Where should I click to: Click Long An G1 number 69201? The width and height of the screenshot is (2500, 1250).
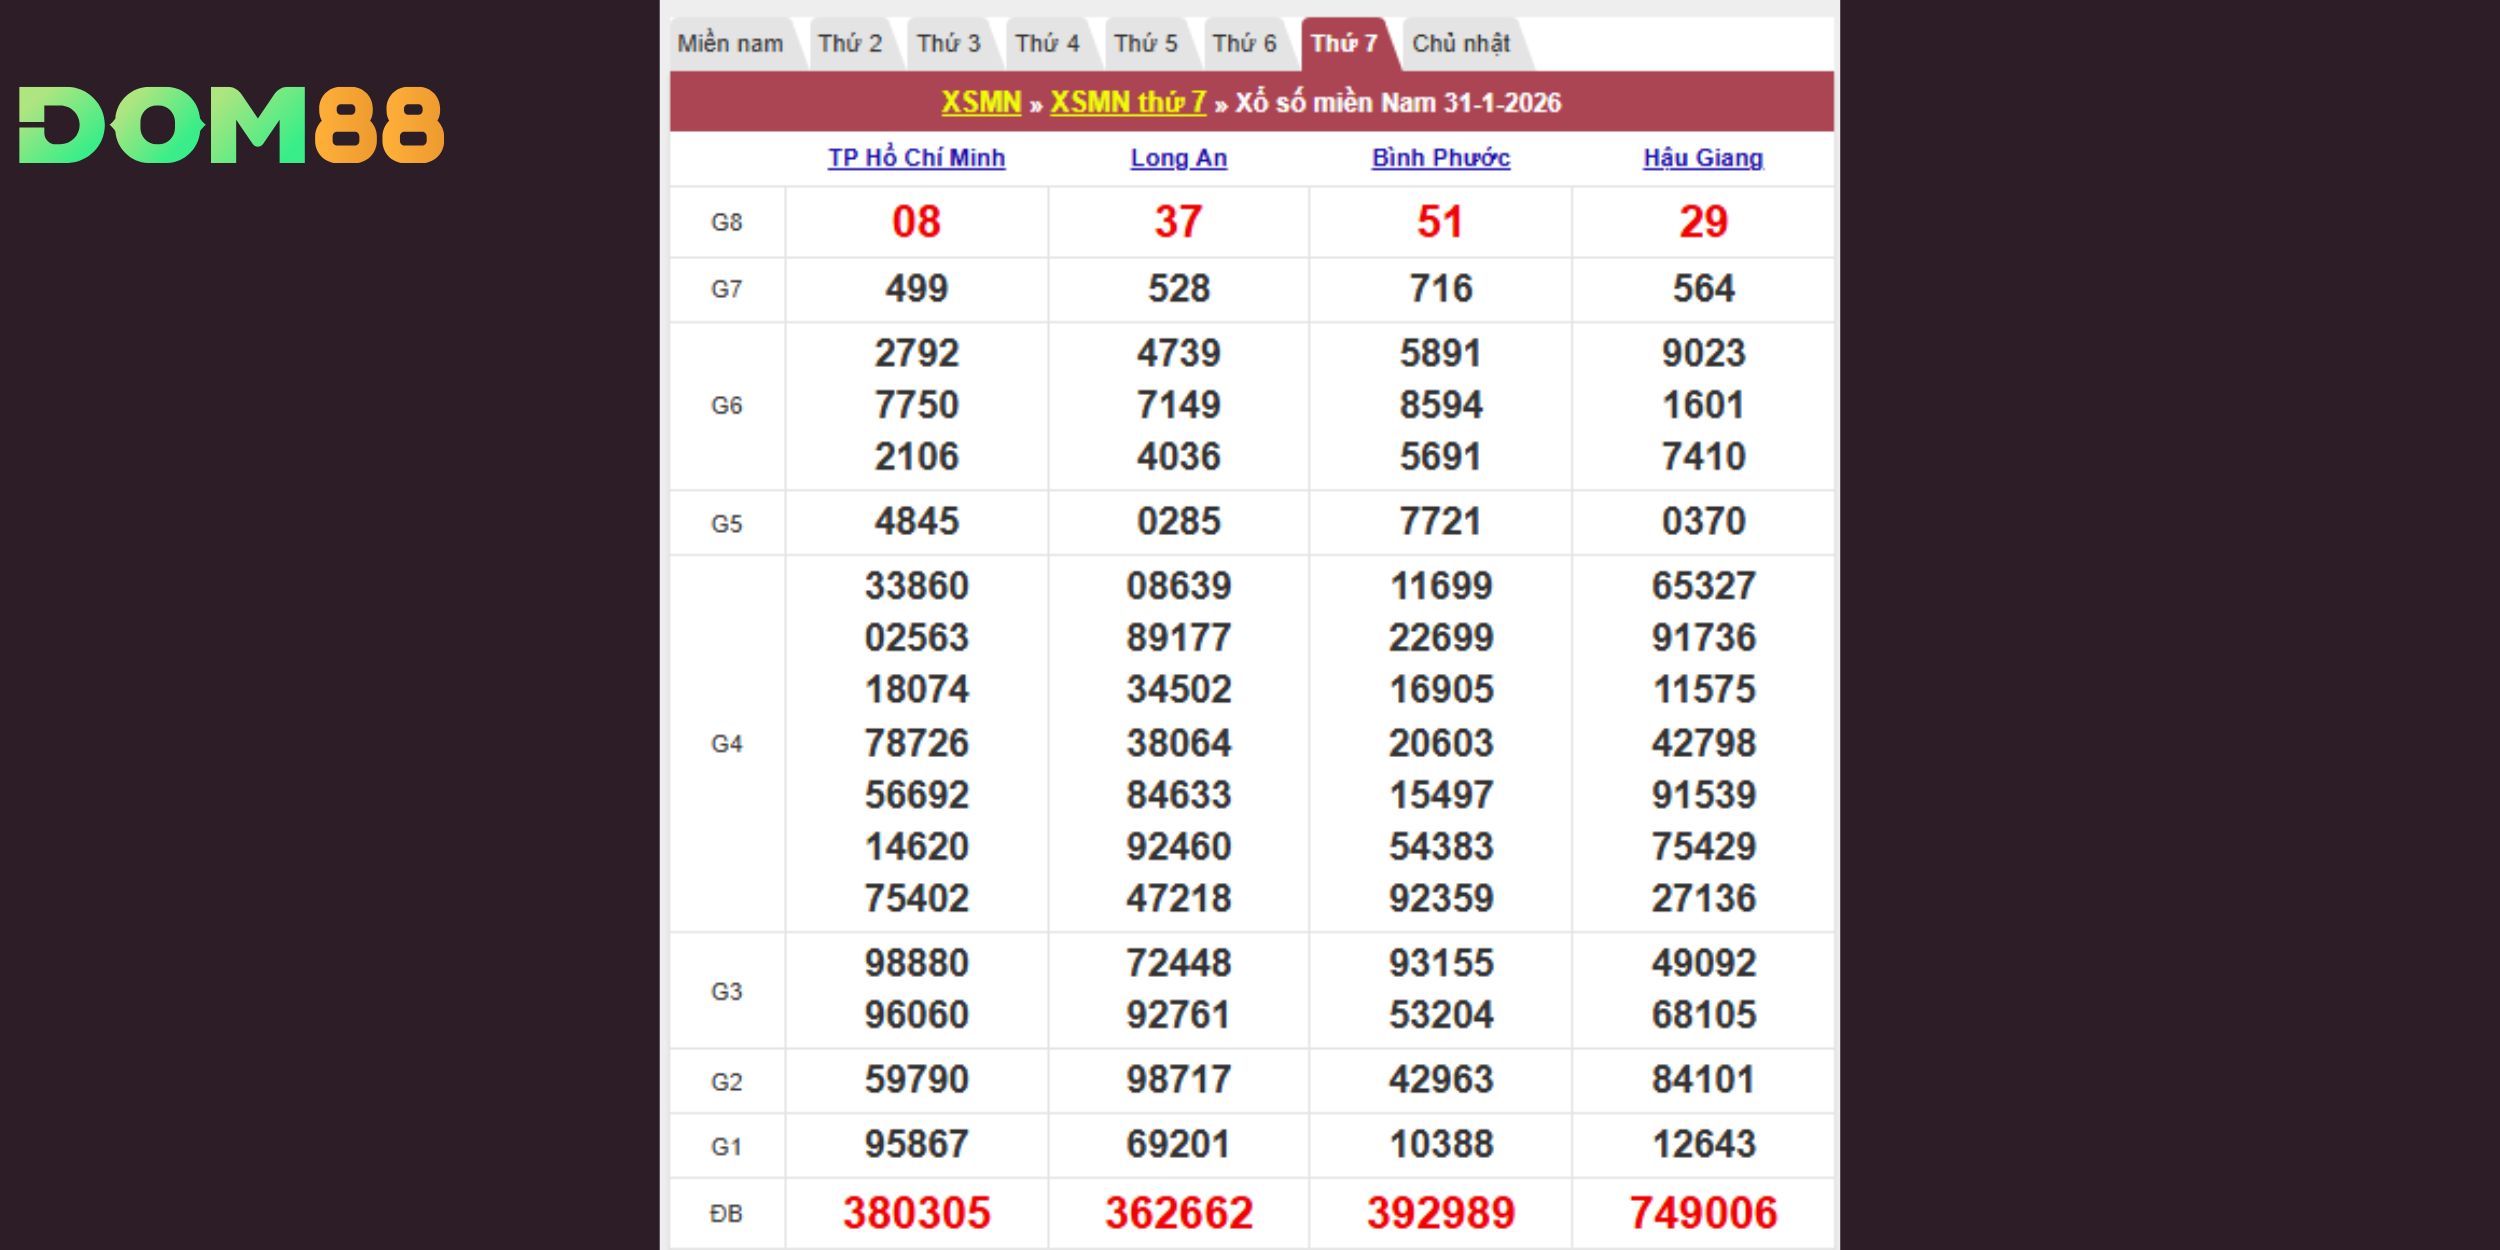pyautogui.click(x=1178, y=1144)
